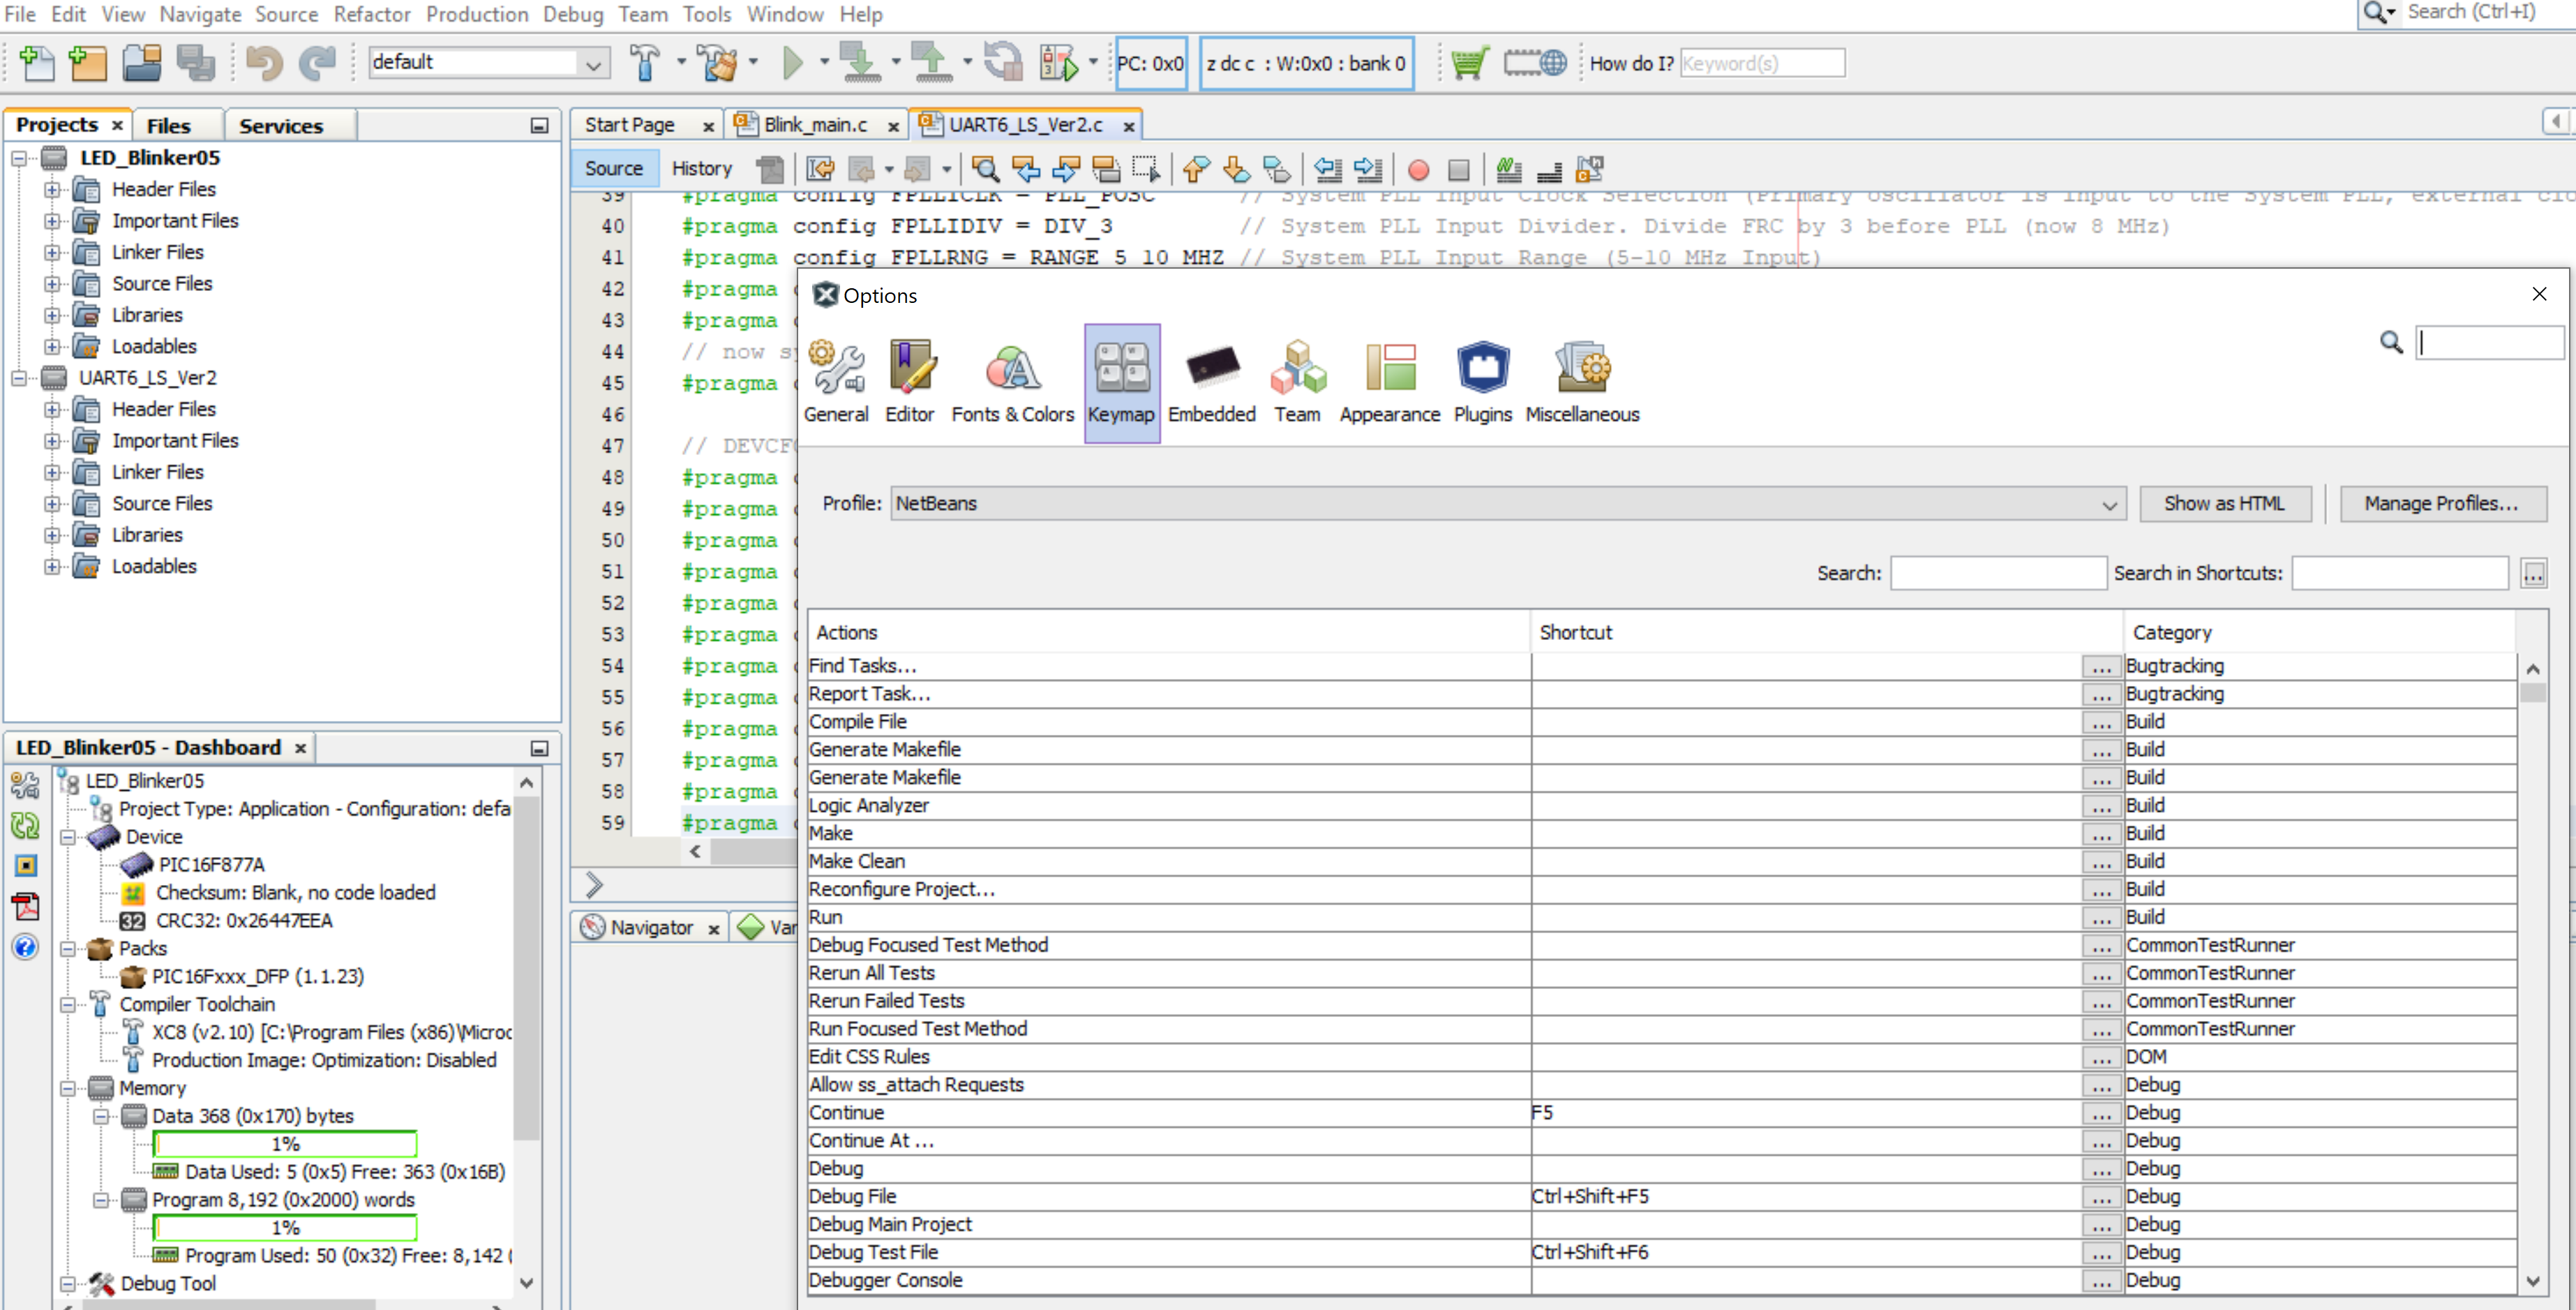2576x1310 pixels.
Task: Open General category in Options
Action: click(x=836, y=382)
